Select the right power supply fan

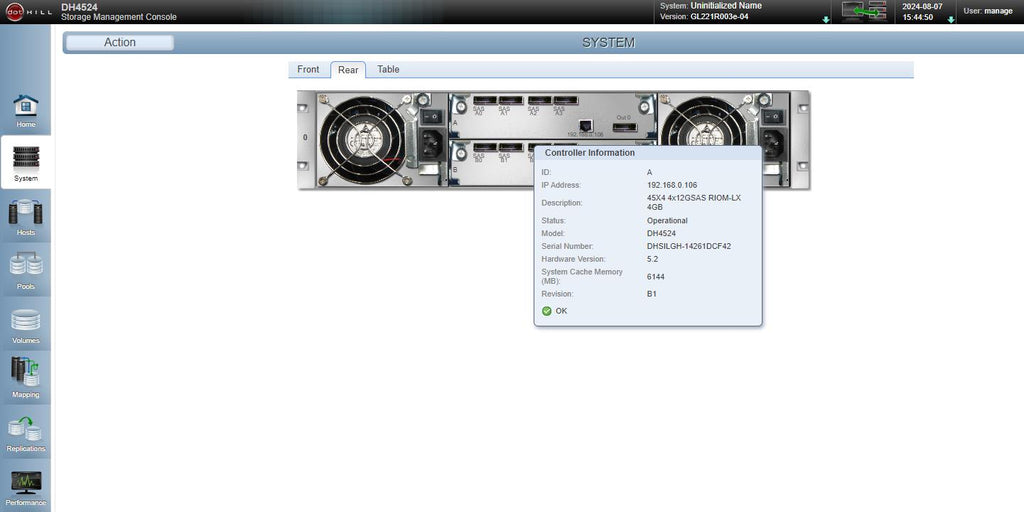[705, 123]
